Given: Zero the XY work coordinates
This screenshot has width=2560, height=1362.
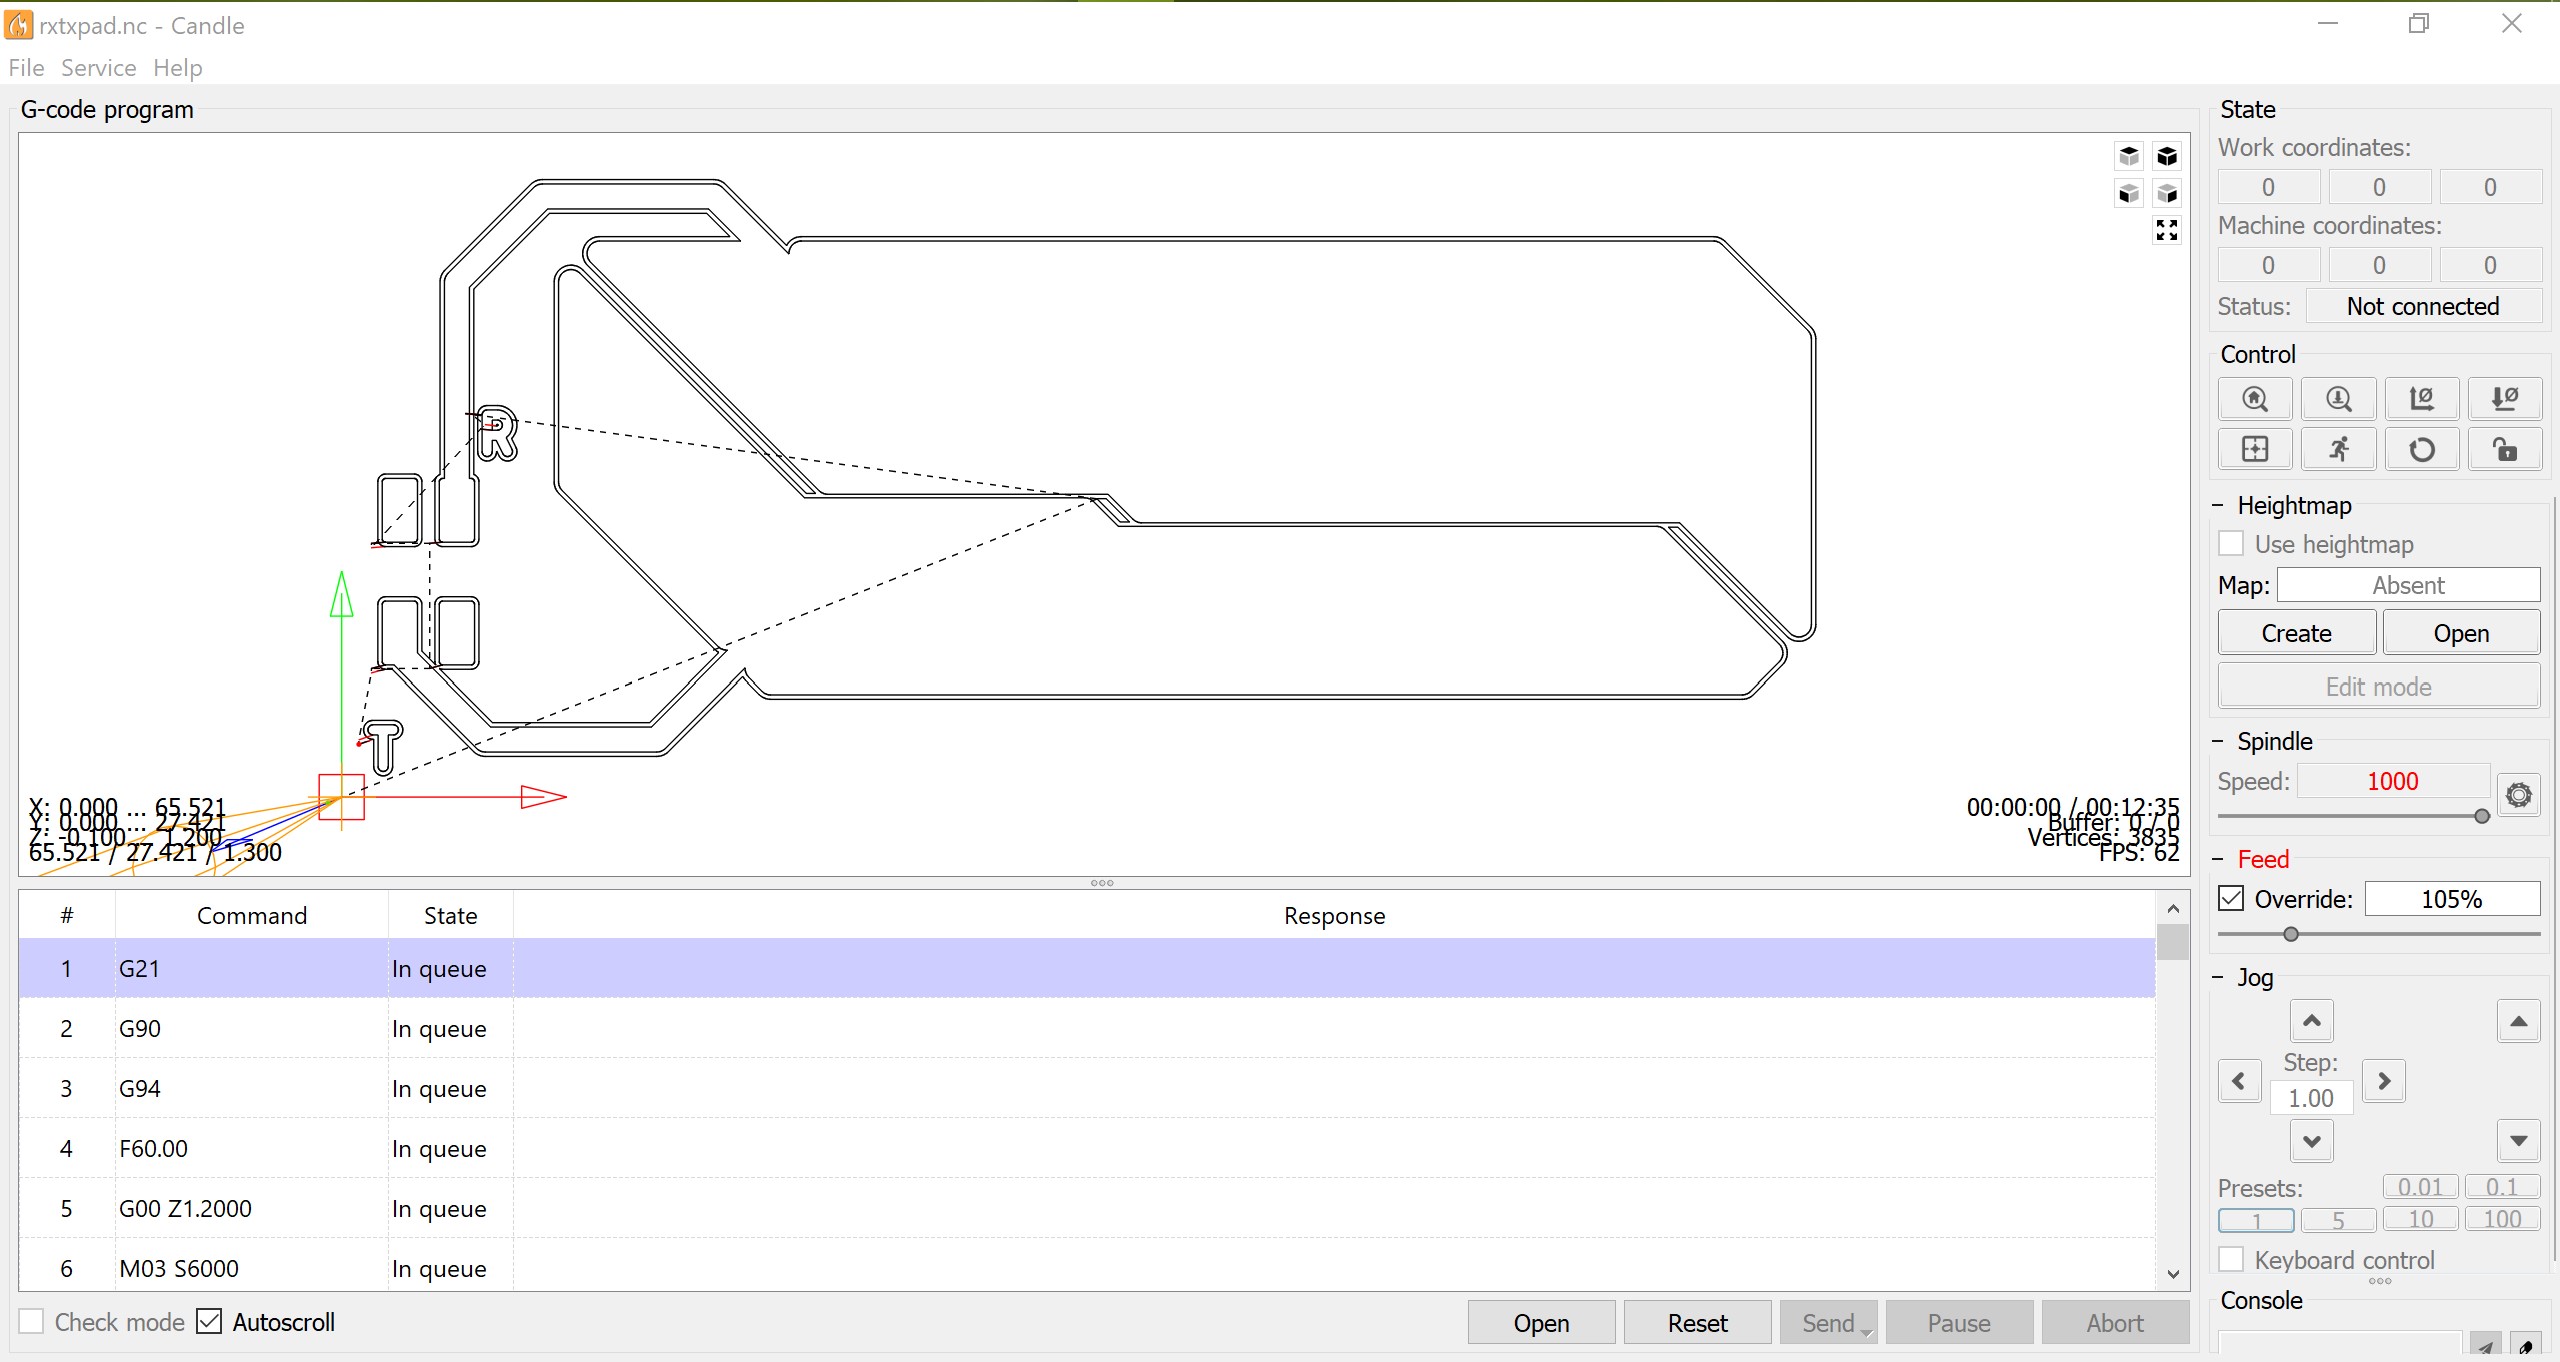Looking at the screenshot, I should click(2421, 399).
